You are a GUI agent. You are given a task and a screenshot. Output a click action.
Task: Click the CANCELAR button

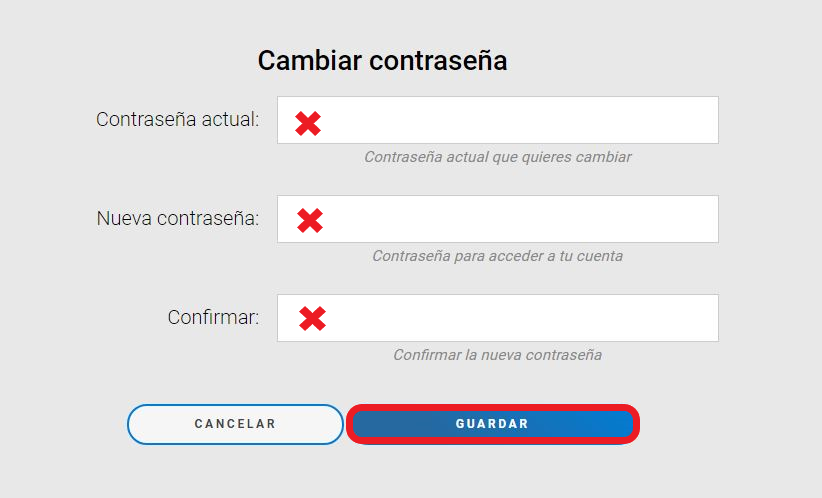235,424
